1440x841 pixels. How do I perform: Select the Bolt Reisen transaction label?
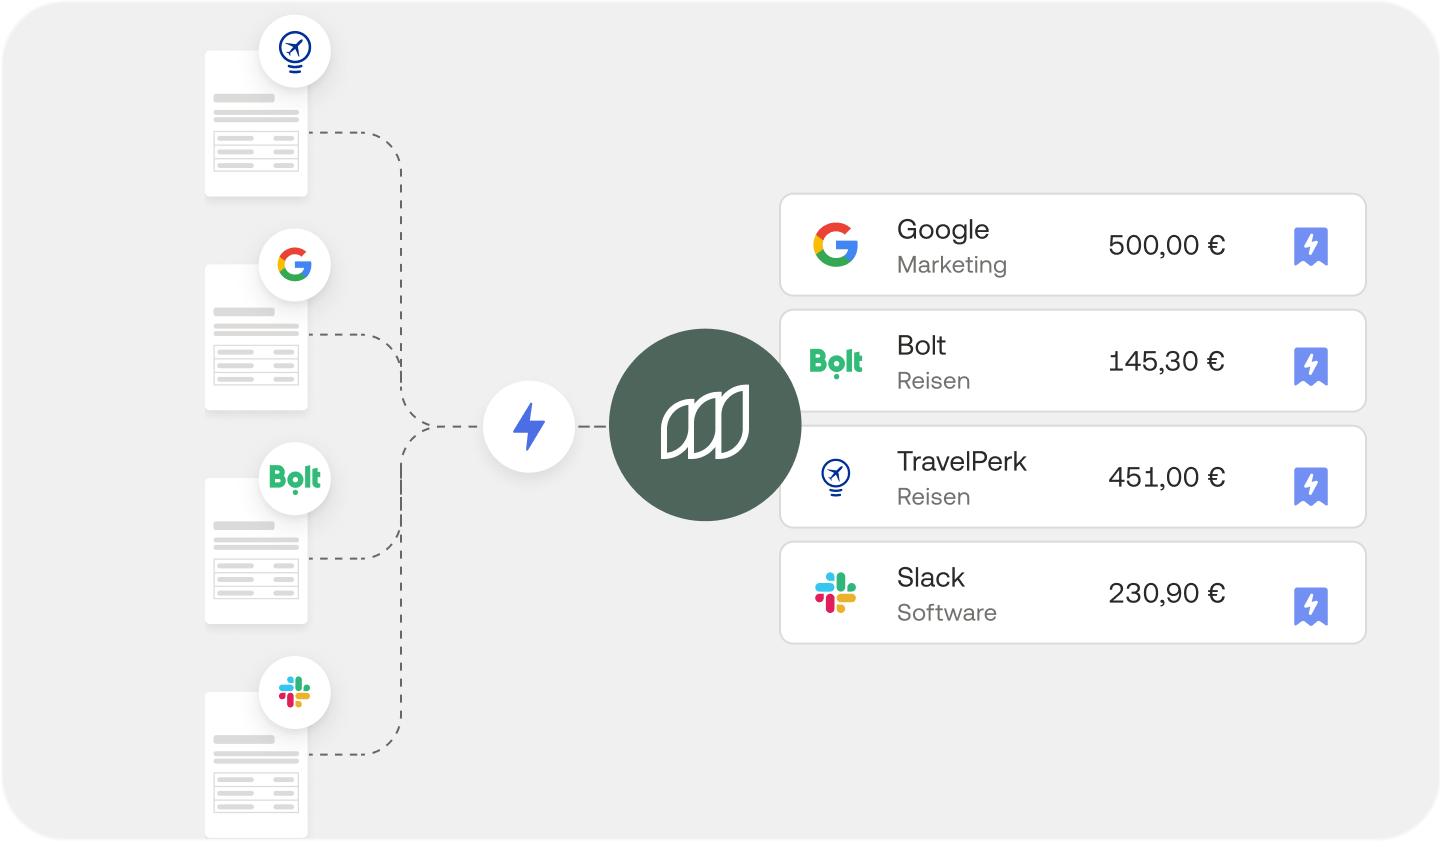(933, 362)
